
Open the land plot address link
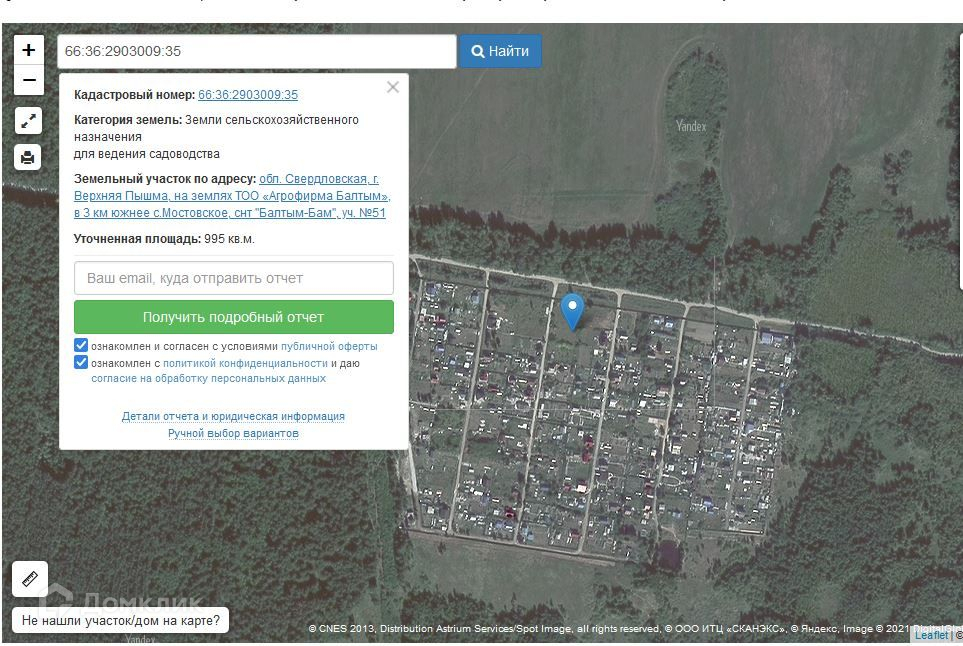232,196
